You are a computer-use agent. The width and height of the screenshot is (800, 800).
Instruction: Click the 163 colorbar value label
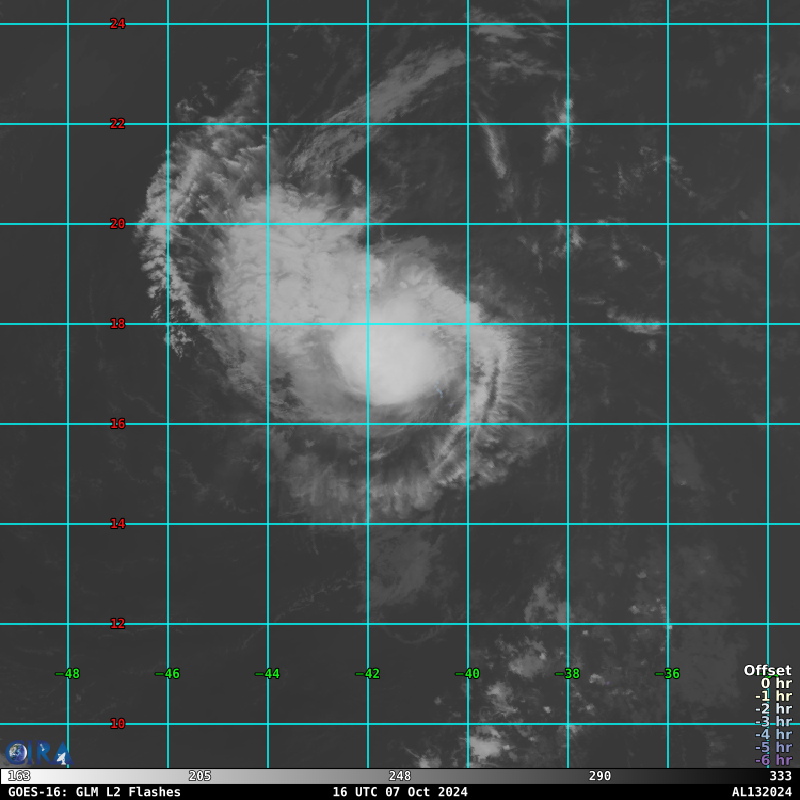pyautogui.click(x=19, y=777)
